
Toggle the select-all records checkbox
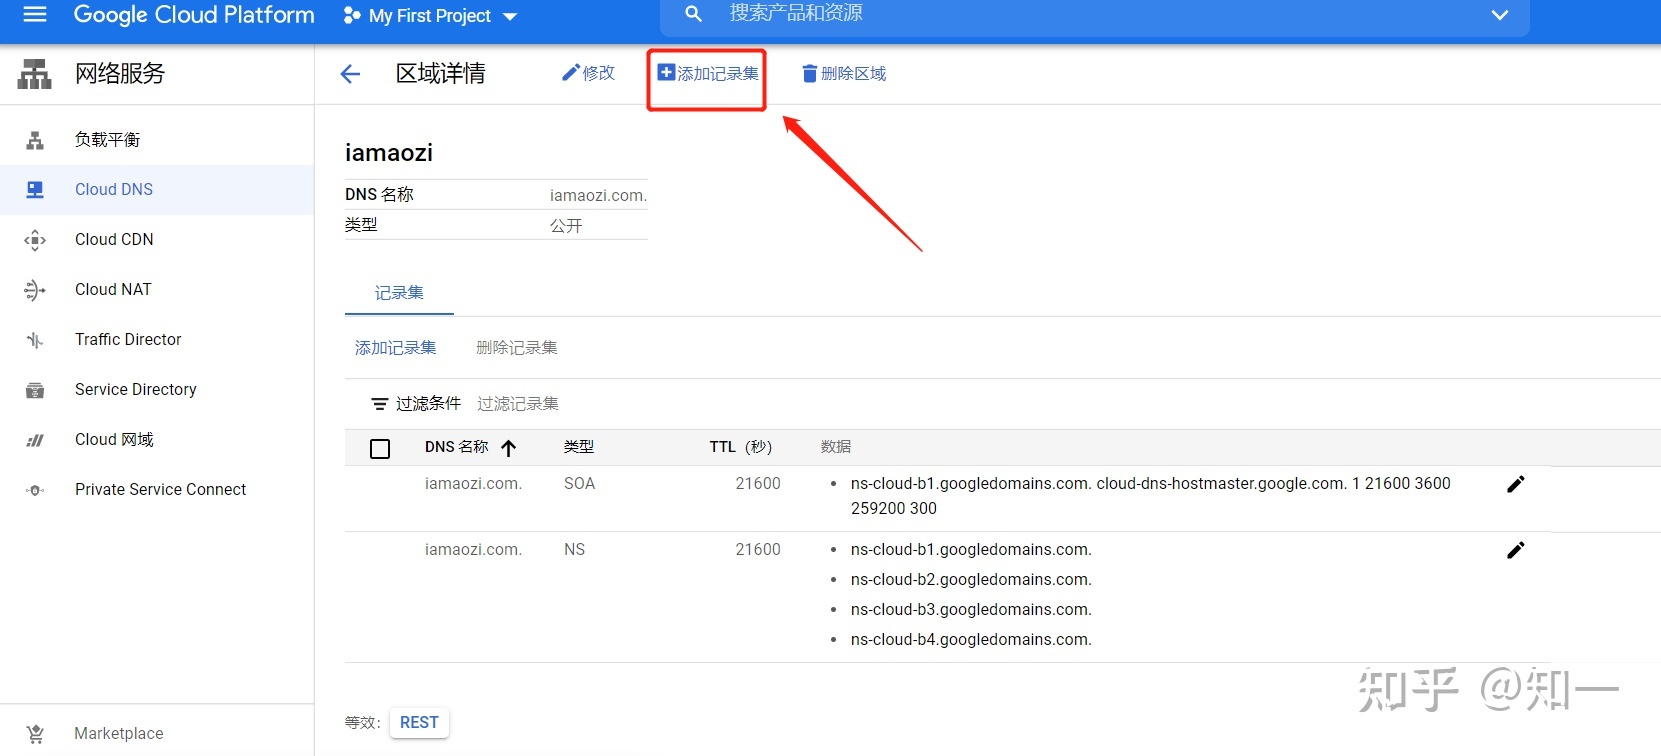(x=380, y=448)
